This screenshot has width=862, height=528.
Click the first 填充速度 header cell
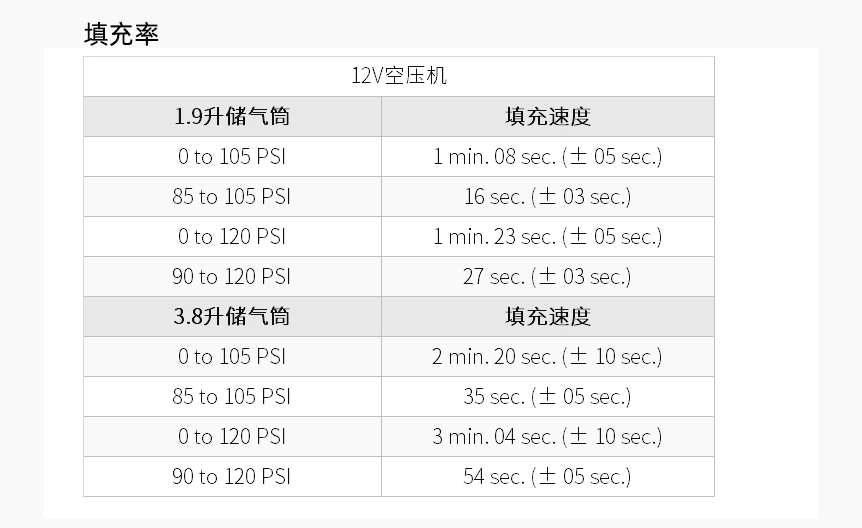pyautogui.click(x=548, y=117)
